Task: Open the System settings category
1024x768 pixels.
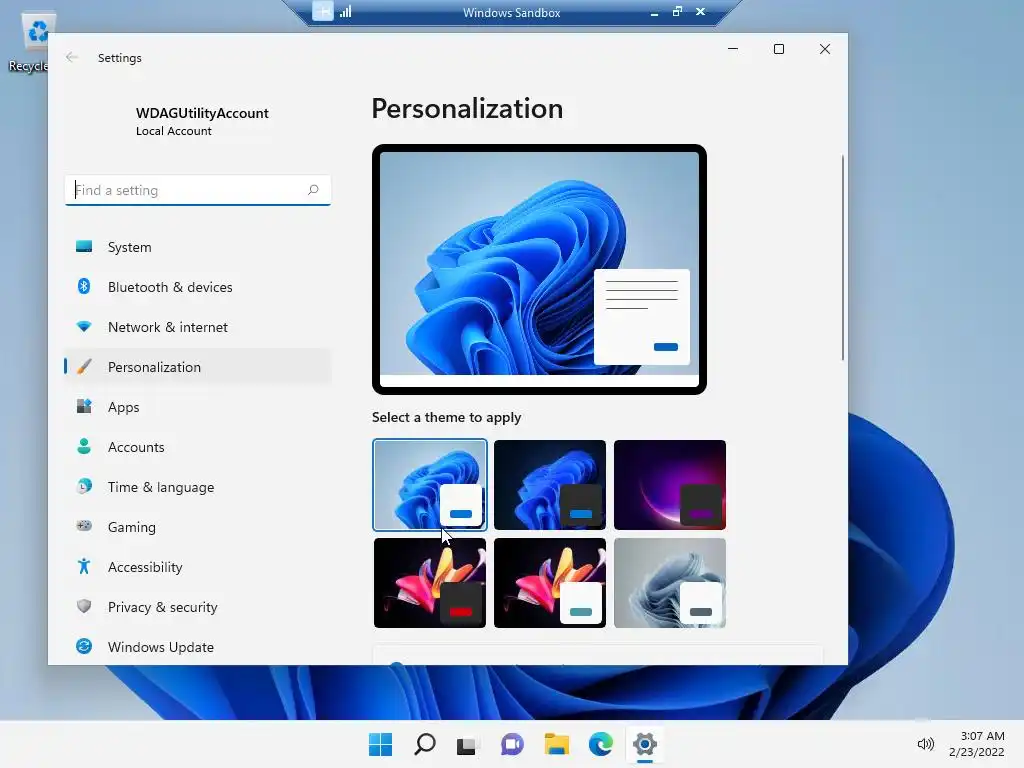Action: (x=197, y=247)
